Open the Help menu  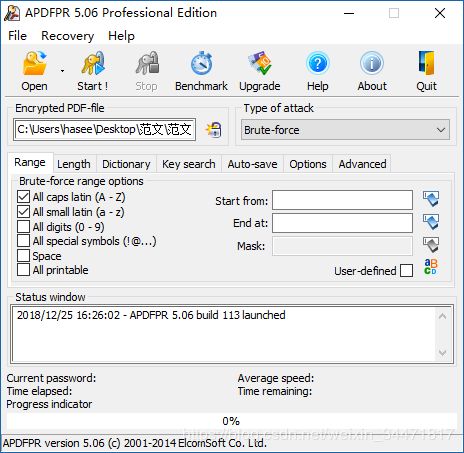pos(121,36)
